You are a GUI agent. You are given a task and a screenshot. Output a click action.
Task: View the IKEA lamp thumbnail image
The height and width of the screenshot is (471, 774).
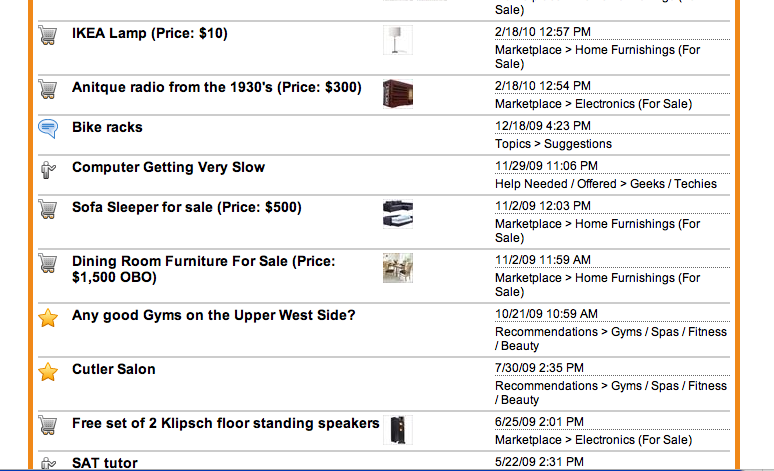point(397,41)
